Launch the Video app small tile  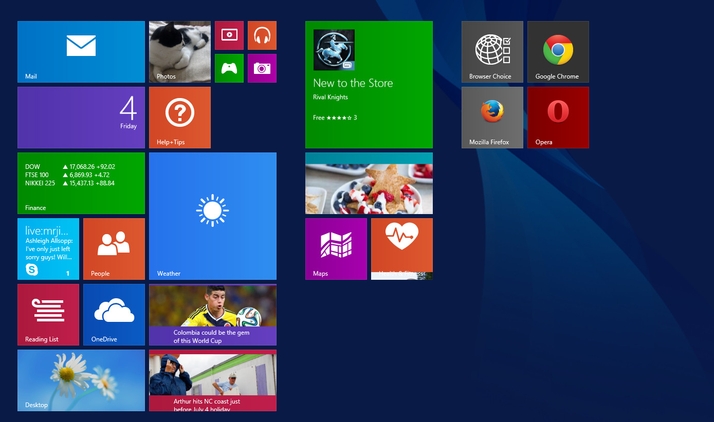[229, 35]
